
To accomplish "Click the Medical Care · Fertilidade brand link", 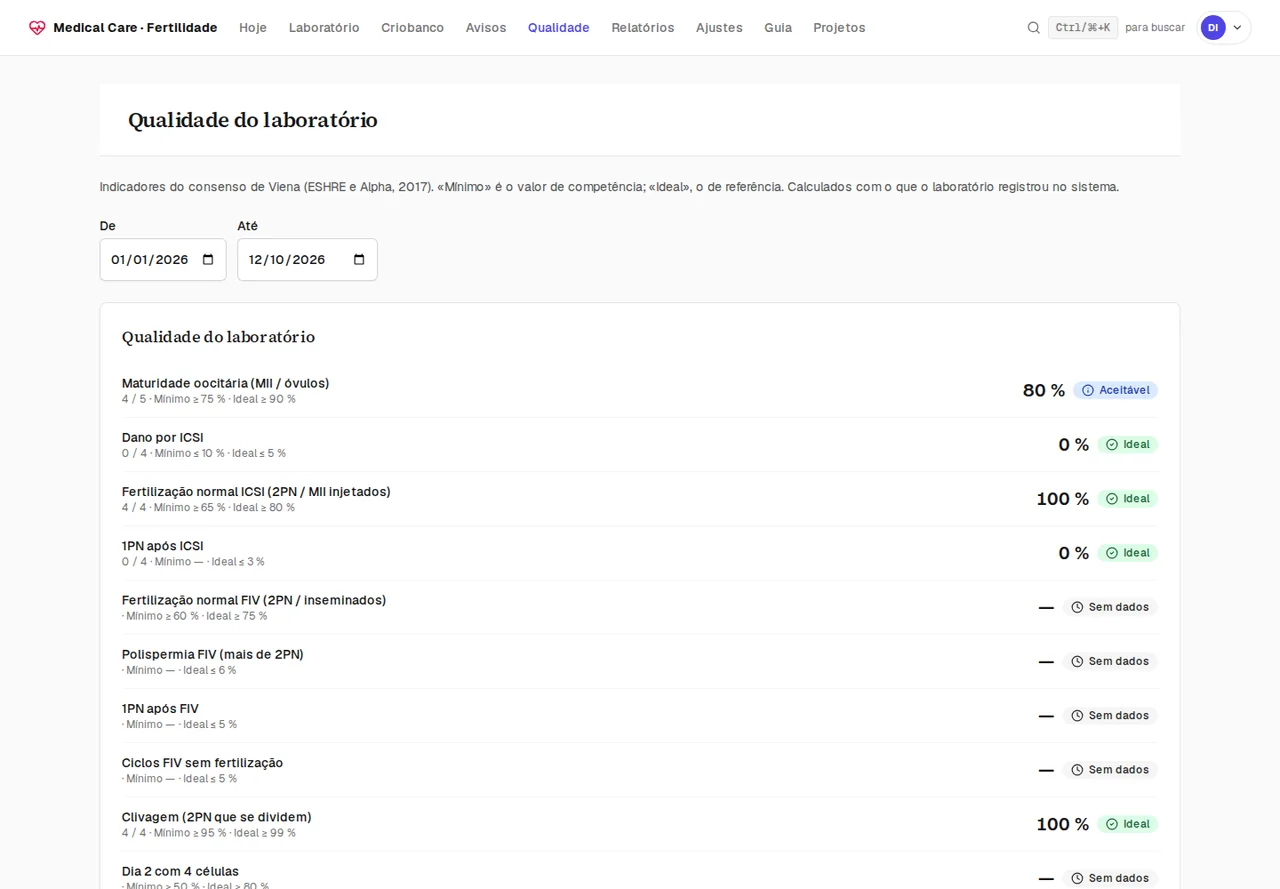I will point(123,28).
